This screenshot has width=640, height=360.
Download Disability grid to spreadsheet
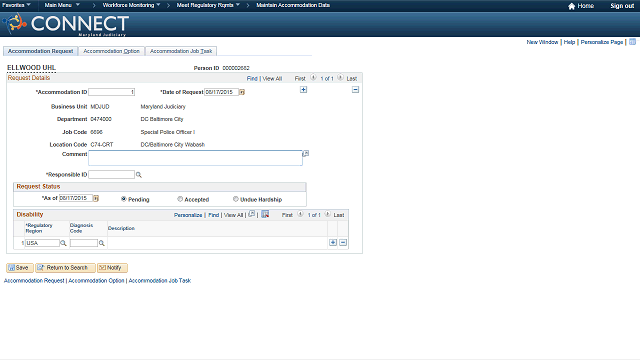[265, 214]
